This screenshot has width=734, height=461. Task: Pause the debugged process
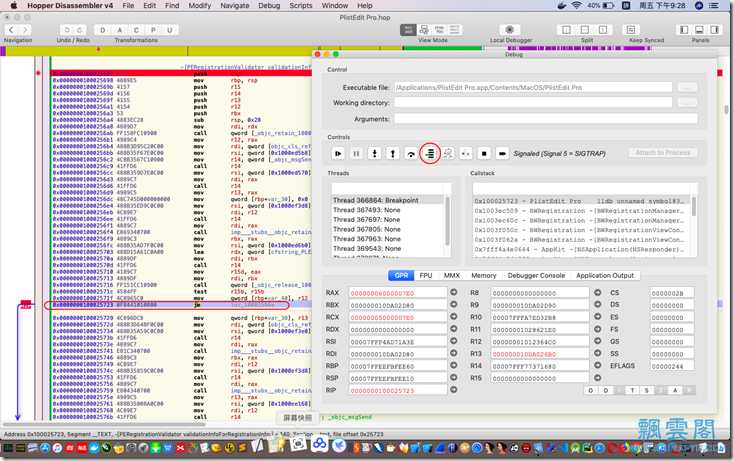point(356,153)
